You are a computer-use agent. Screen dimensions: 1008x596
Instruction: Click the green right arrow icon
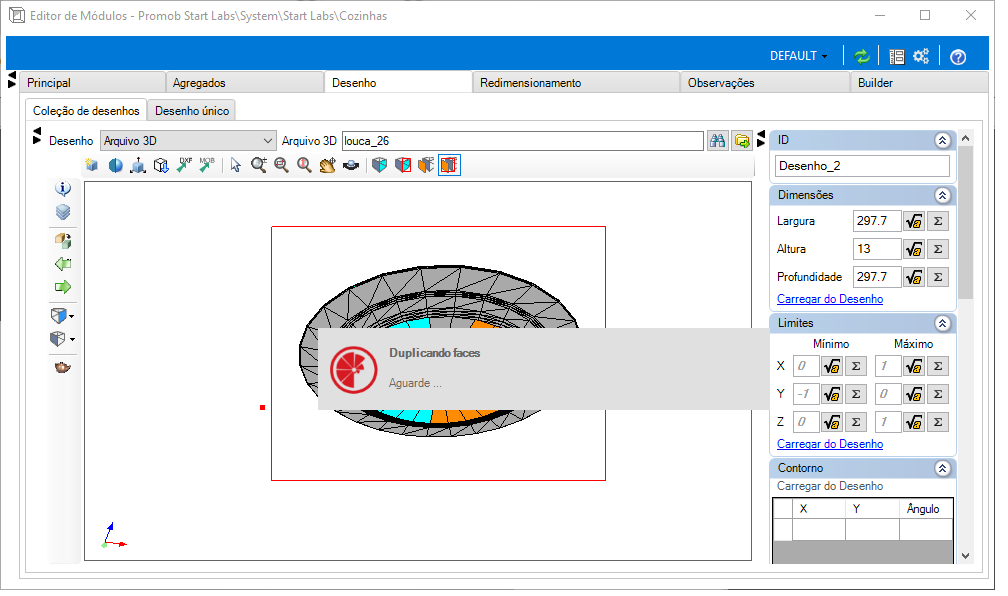click(x=63, y=287)
